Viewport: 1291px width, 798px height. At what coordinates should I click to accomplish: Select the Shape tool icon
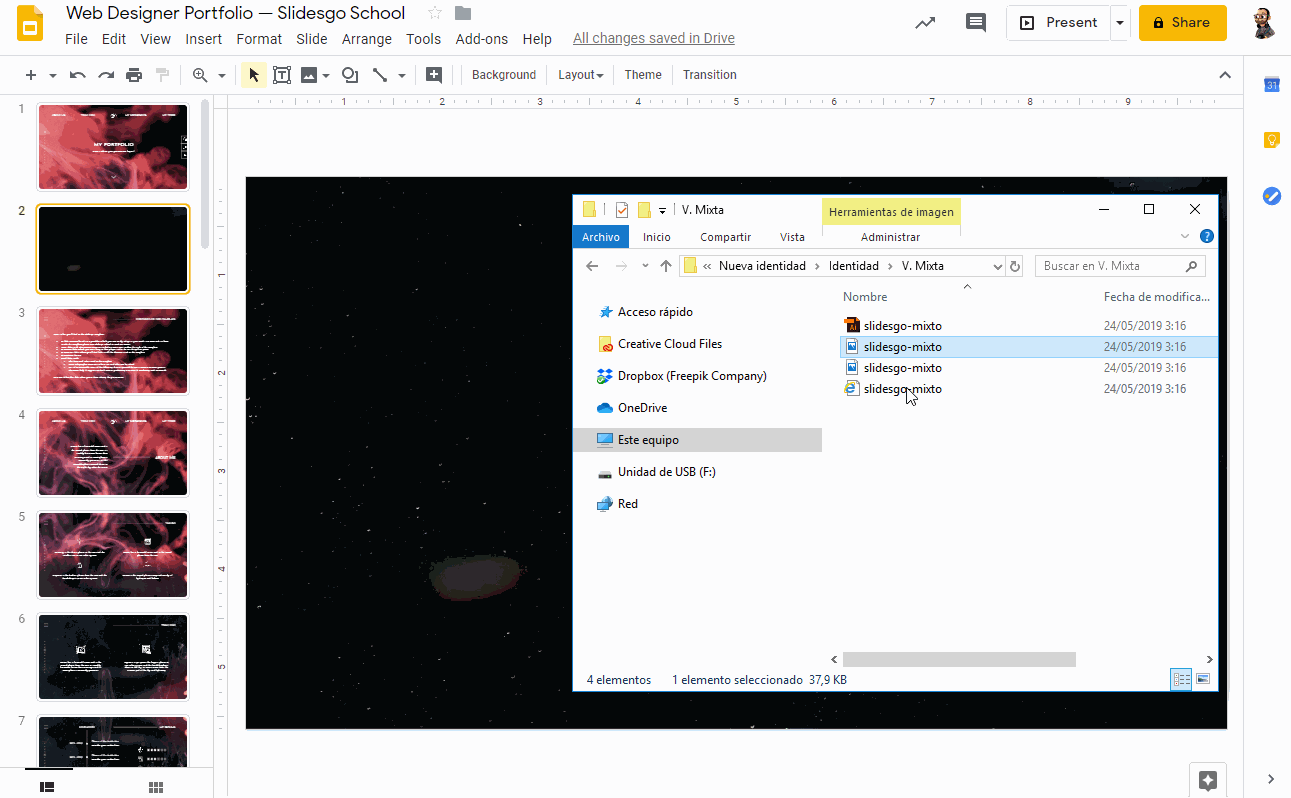click(350, 75)
